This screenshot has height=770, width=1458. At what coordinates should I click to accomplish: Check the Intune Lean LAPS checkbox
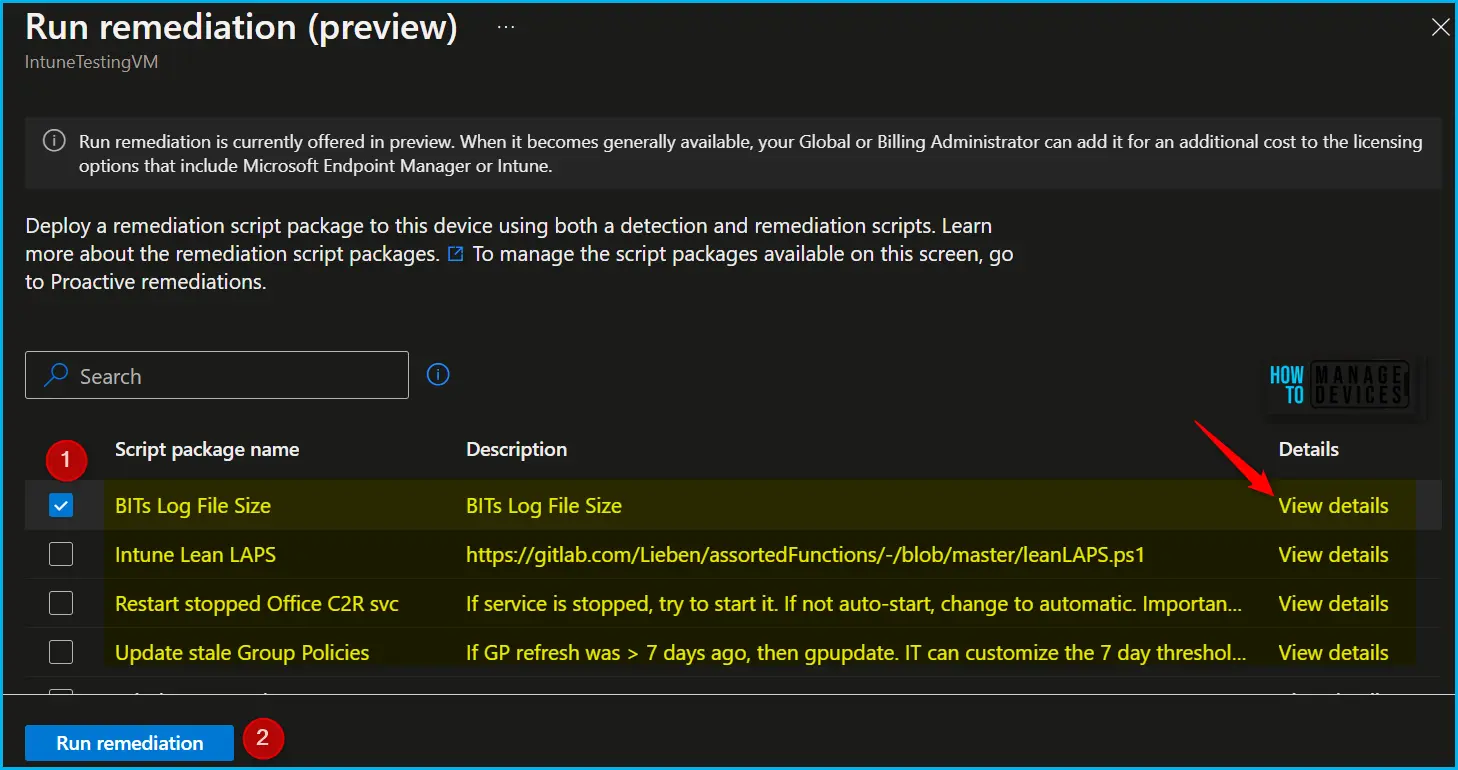(61, 555)
